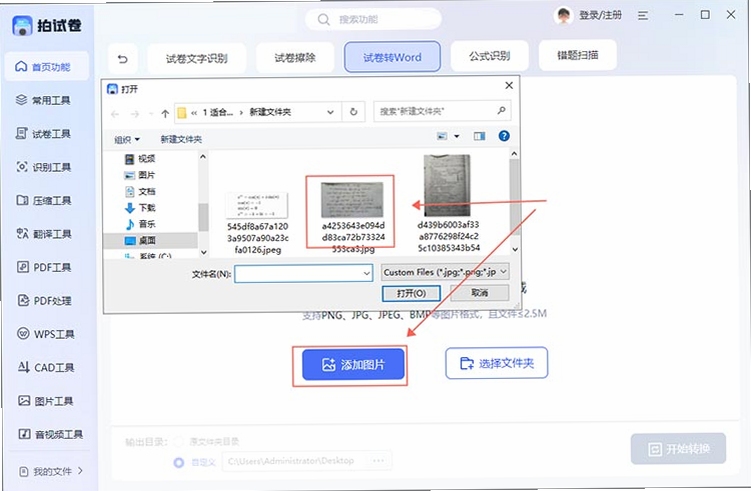Click the 搜索"新建文件夹" search box
751x491 pixels.
click(442, 111)
